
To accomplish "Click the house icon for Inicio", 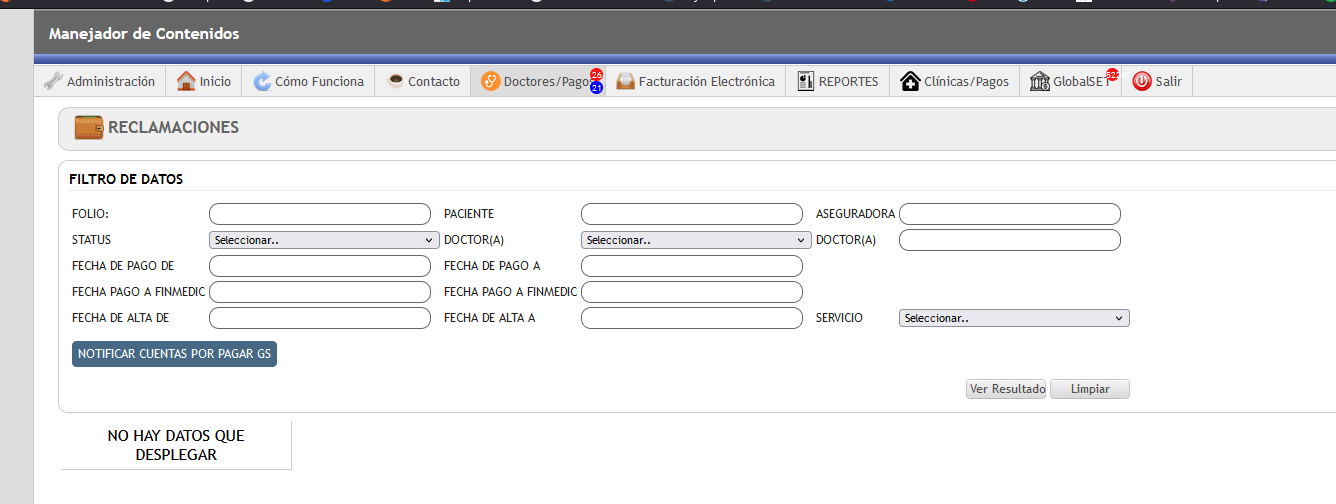I will (186, 82).
